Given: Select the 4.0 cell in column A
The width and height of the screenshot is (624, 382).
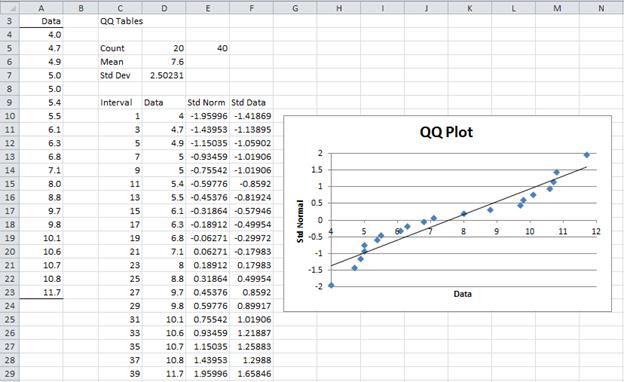Looking at the screenshot, I should pyautogui.click(x=41, y=35).
